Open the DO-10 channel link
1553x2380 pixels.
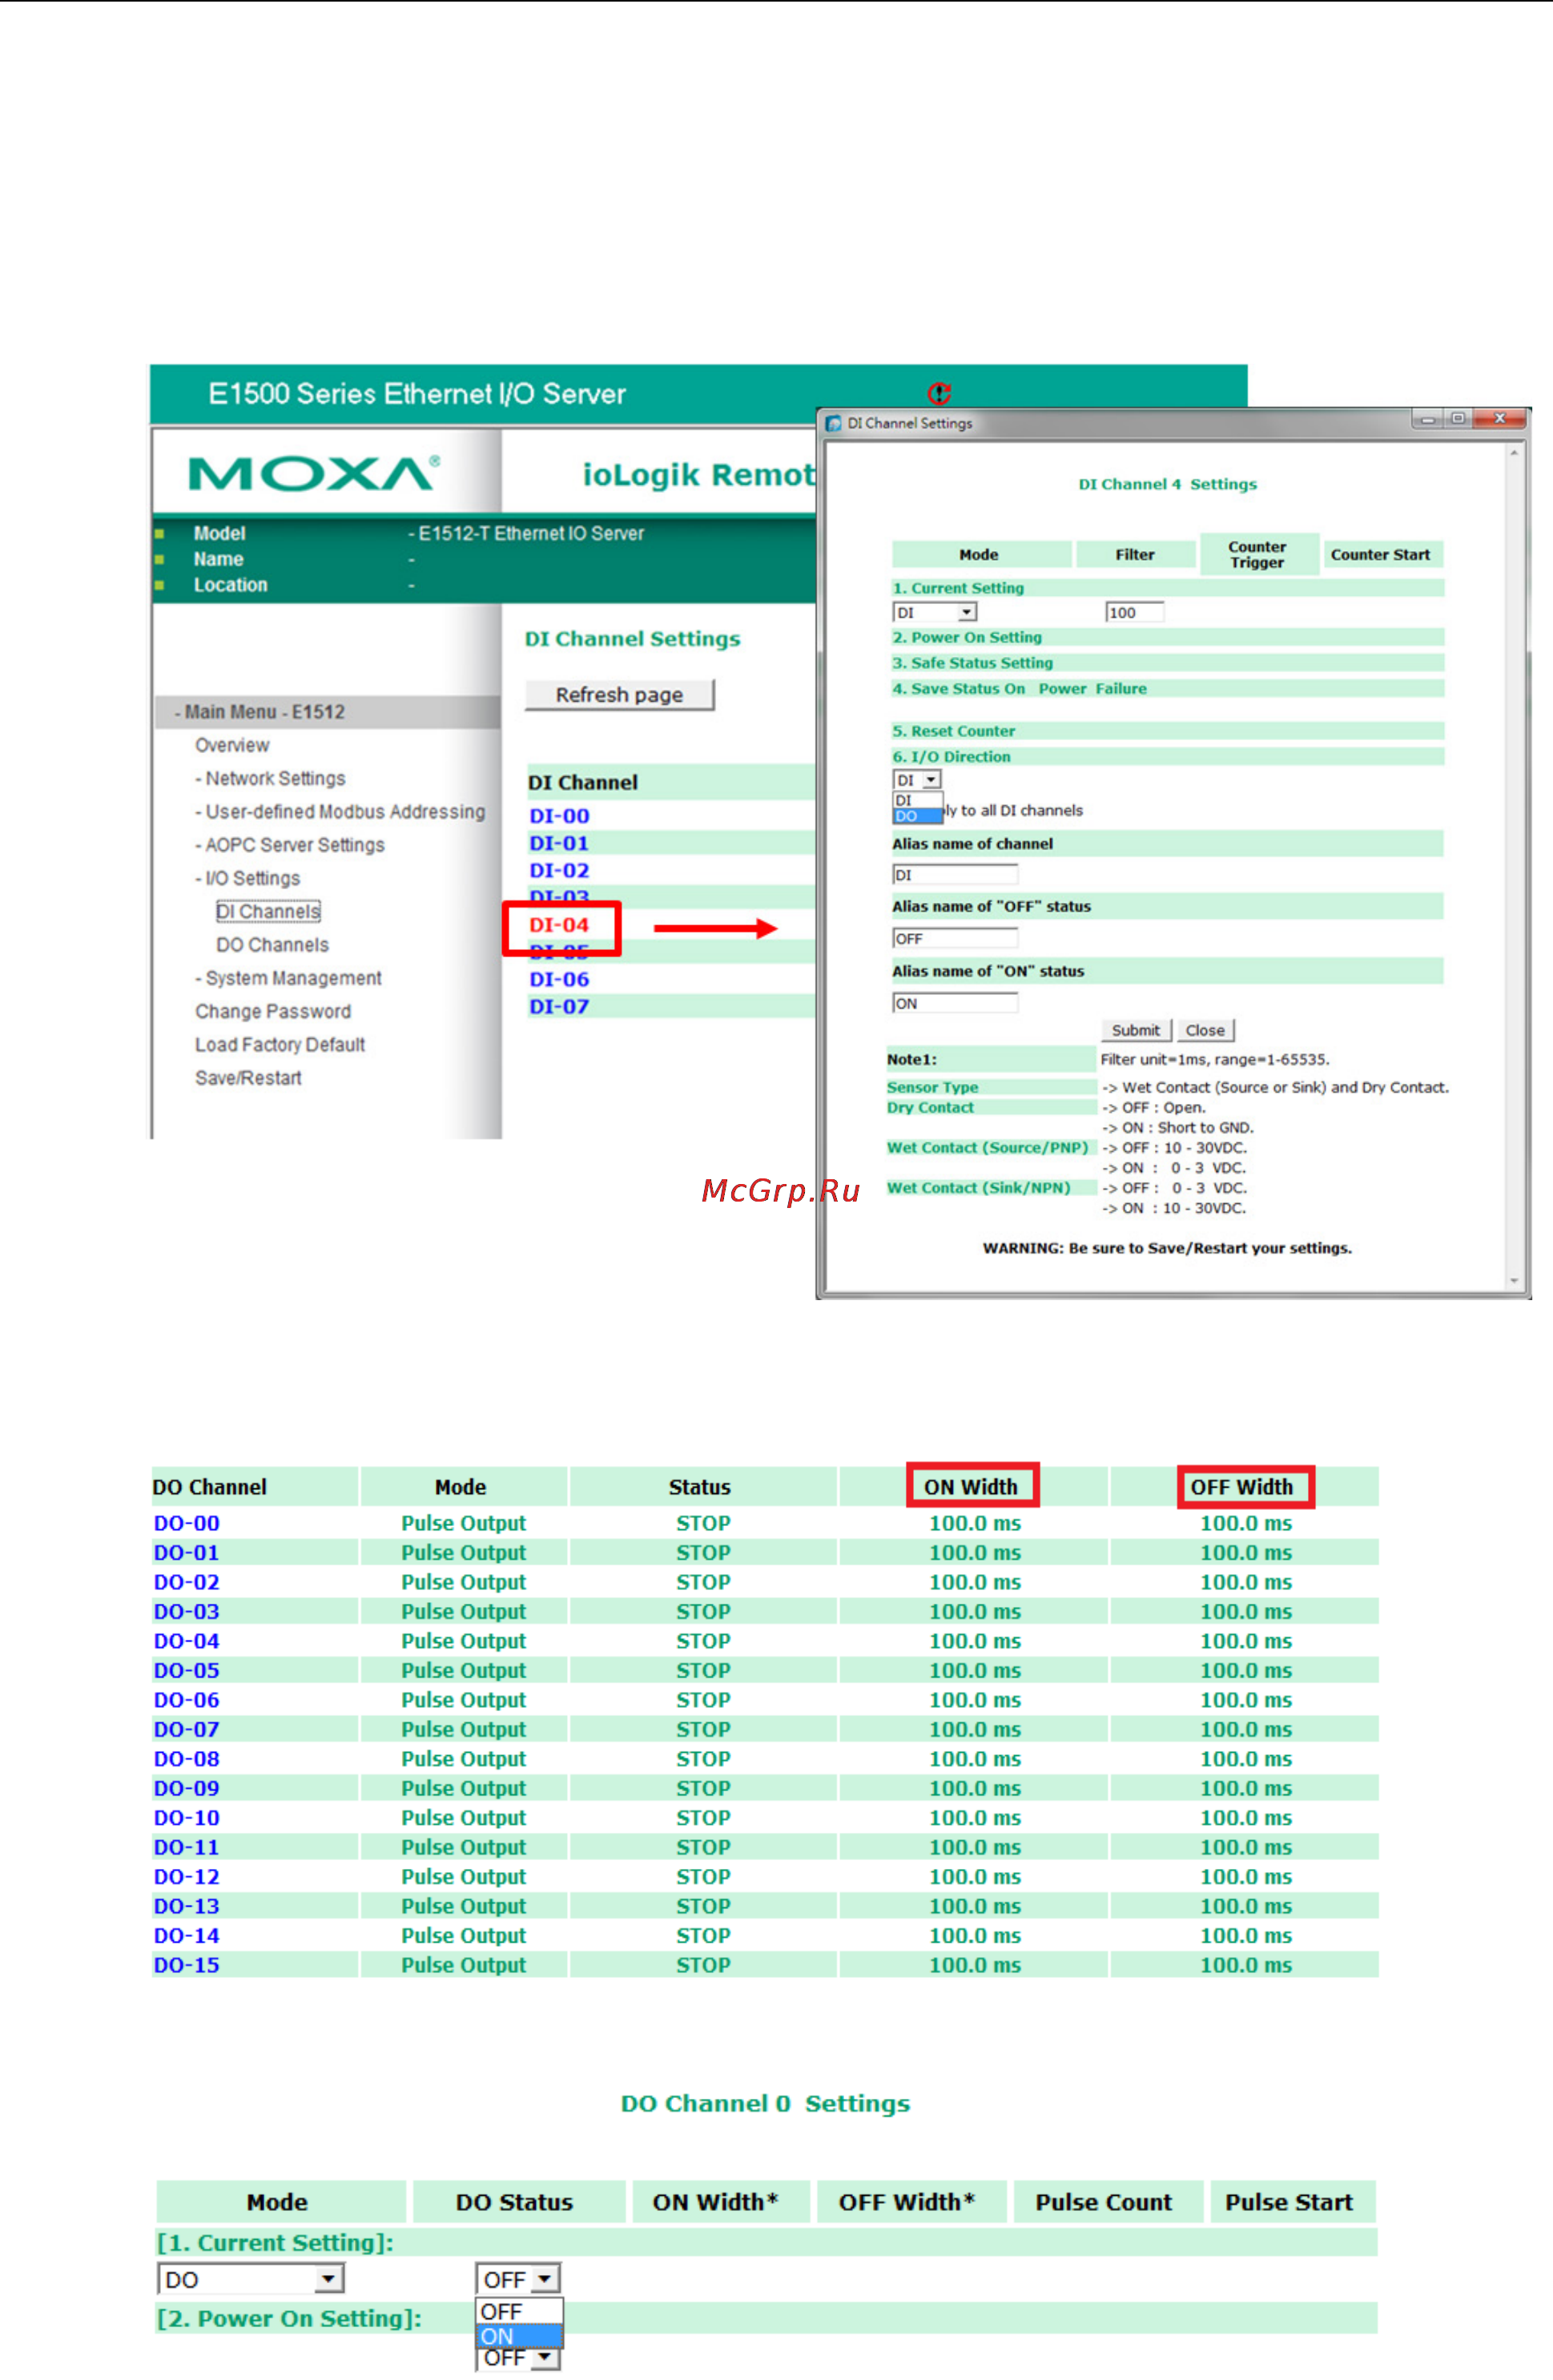(186, 1817)
